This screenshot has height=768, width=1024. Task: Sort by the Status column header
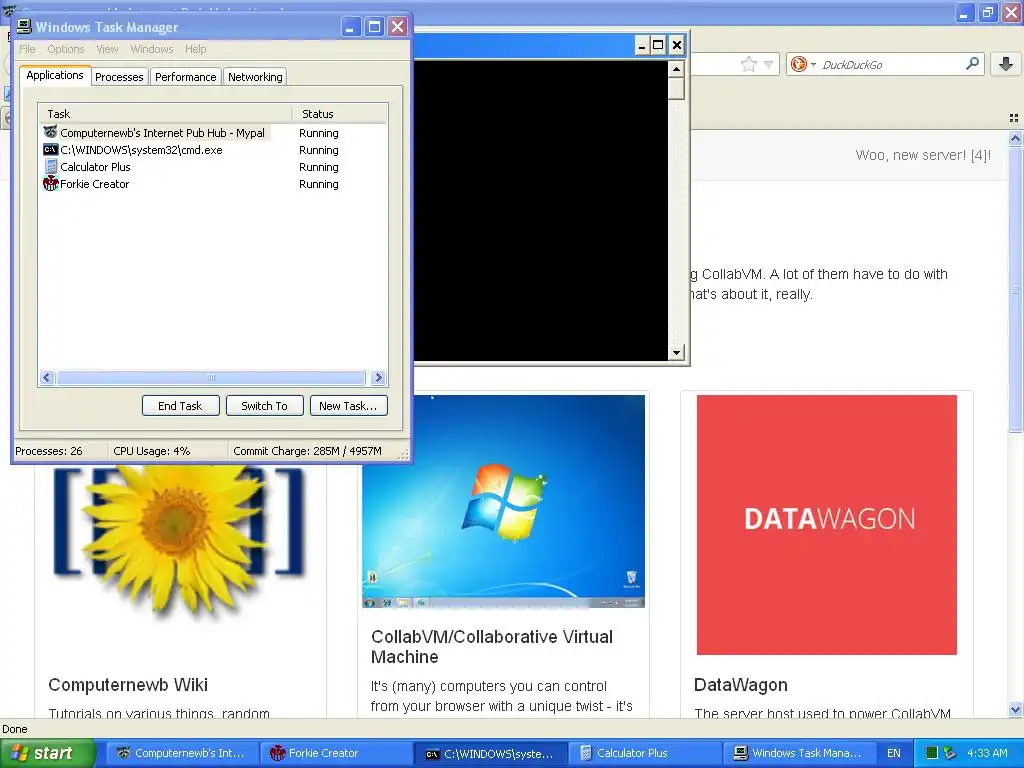pyautogui.click(x=340, y=114)
